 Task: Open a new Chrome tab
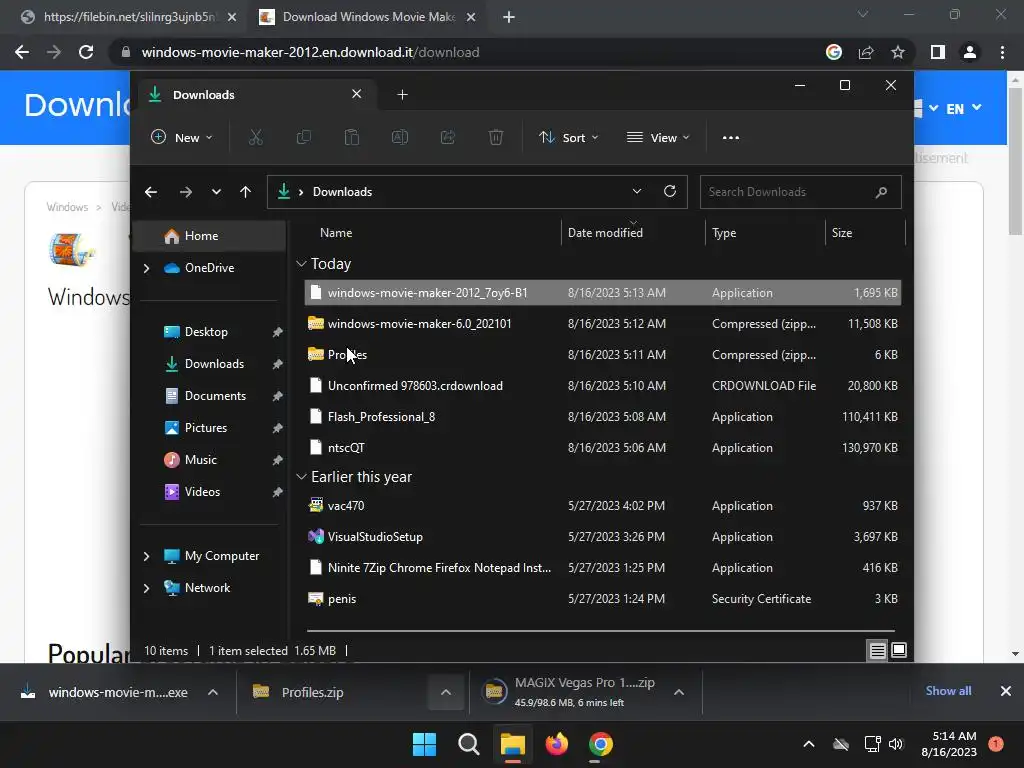(x=509, y=17)
